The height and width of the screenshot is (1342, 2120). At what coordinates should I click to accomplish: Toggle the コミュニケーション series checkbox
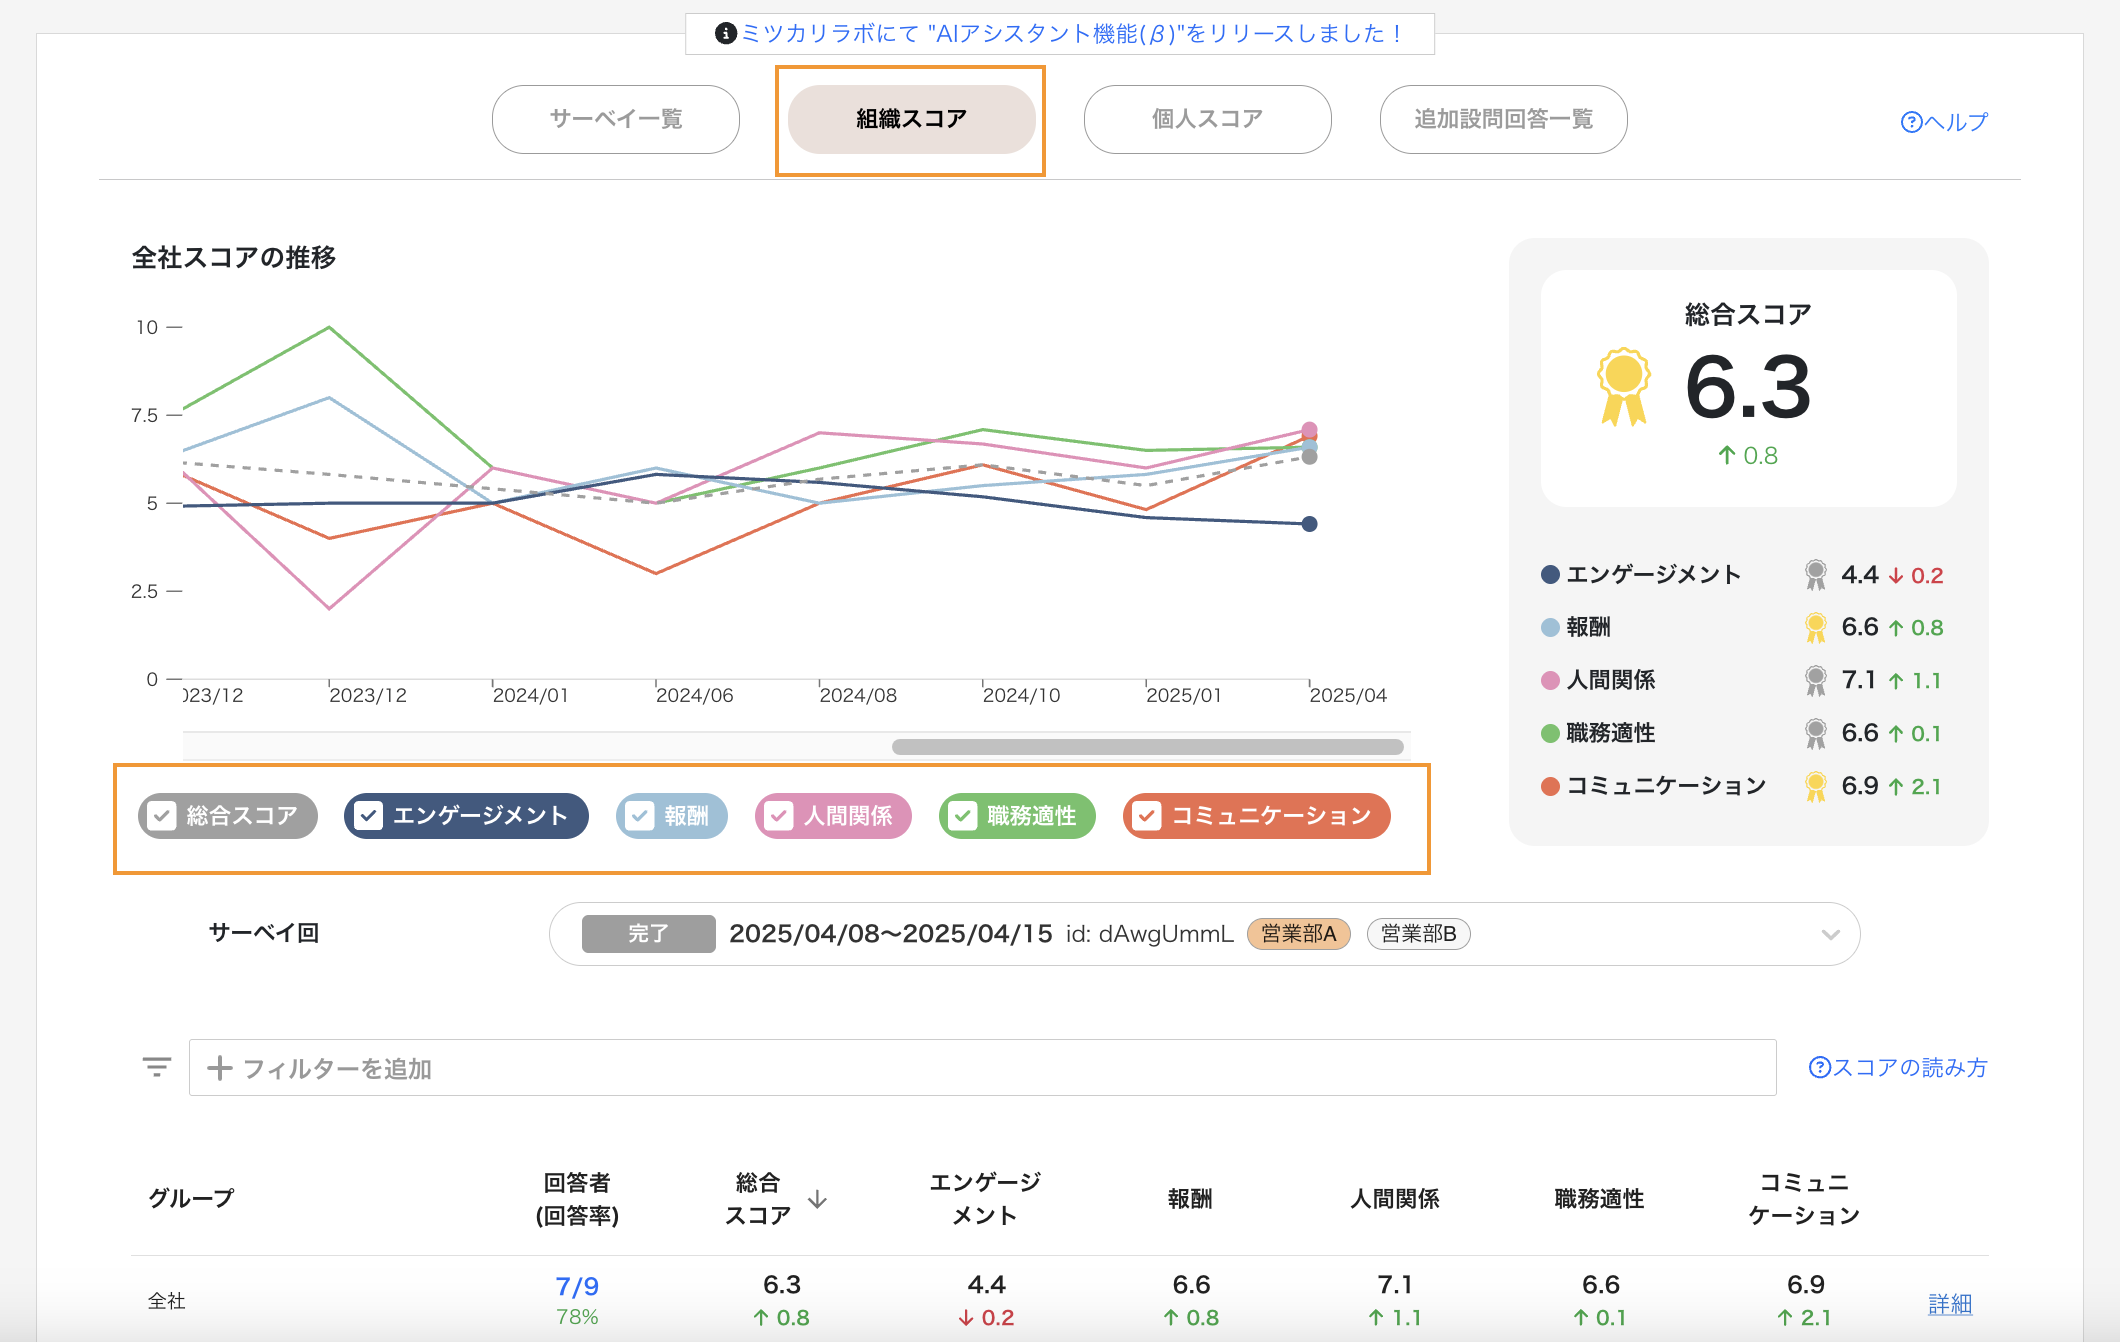point(1147,816)
